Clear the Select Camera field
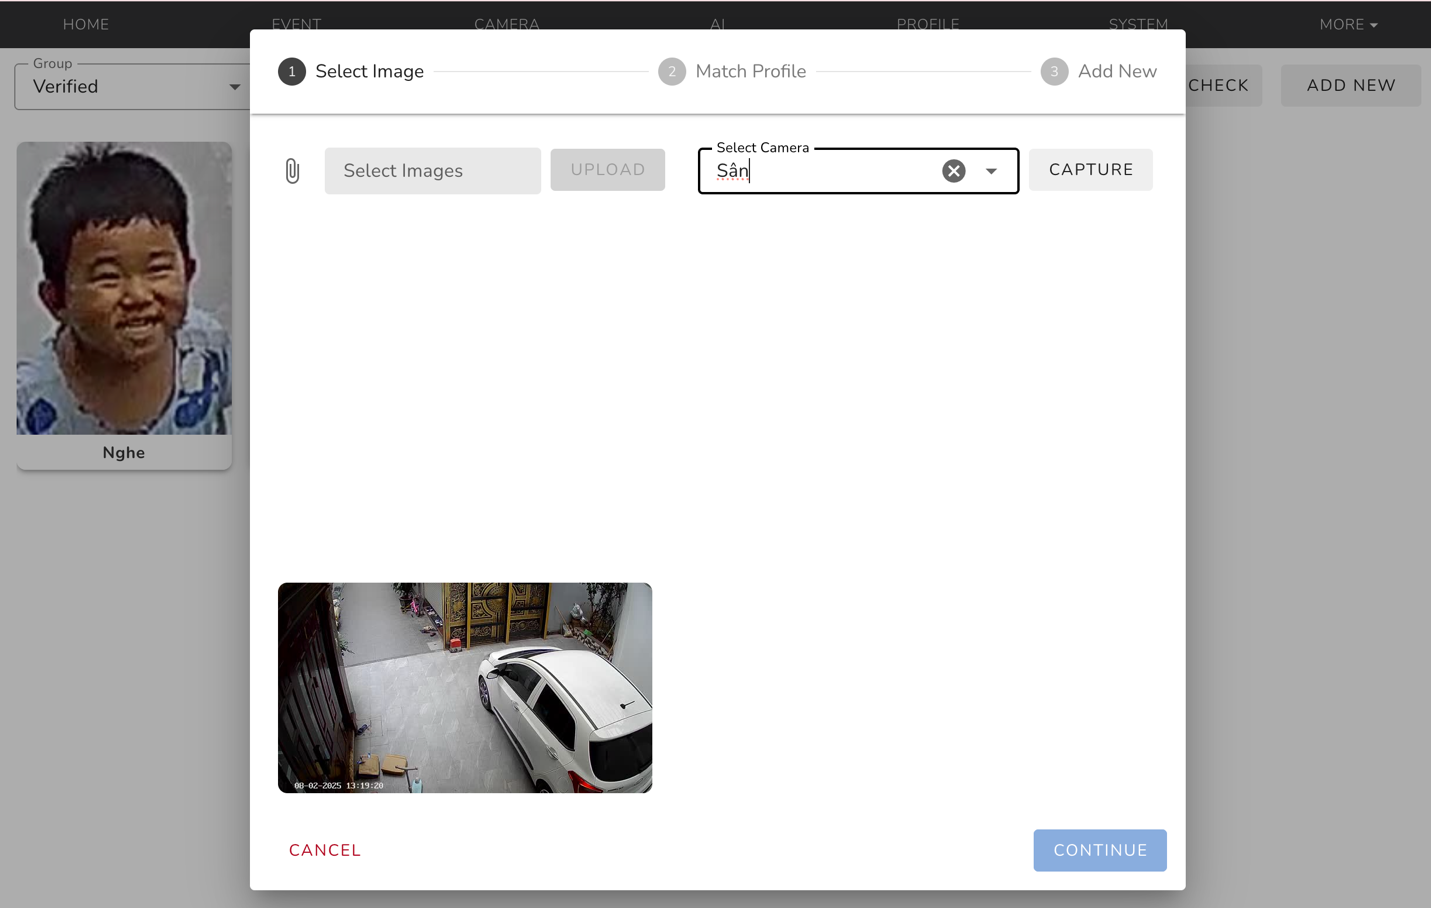The image size is (1431, 908). click(x=953, y=171)
